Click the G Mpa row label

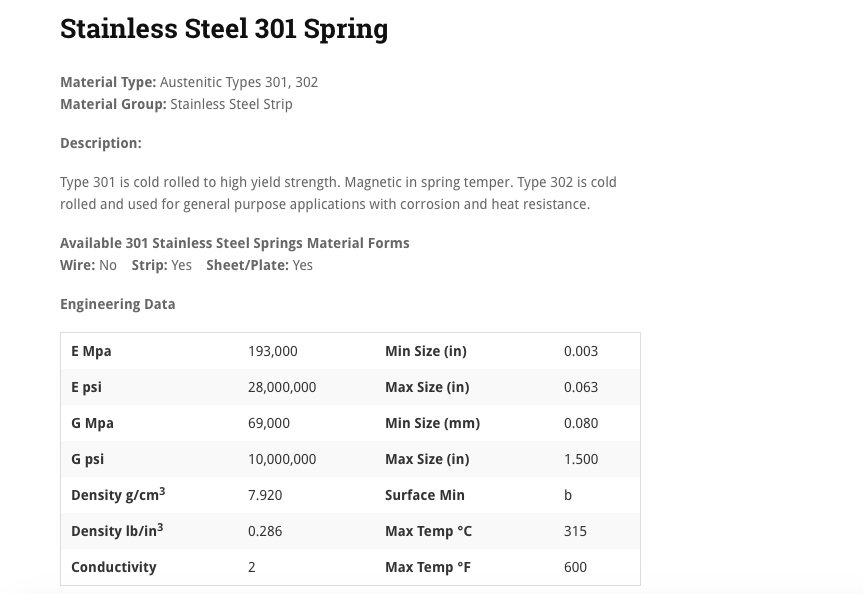pos(92,423)
